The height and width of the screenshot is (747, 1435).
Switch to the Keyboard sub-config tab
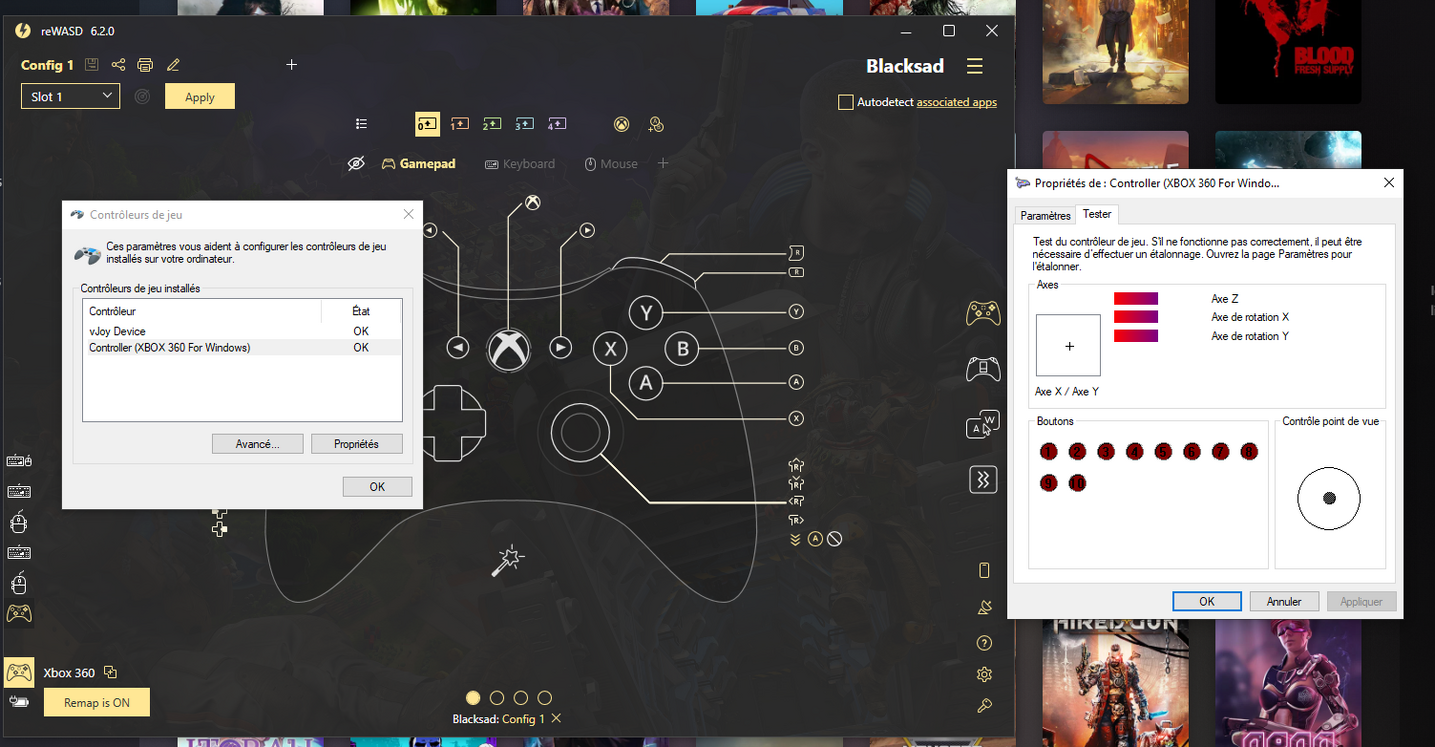pyautogui.click(x=519, y=164)
